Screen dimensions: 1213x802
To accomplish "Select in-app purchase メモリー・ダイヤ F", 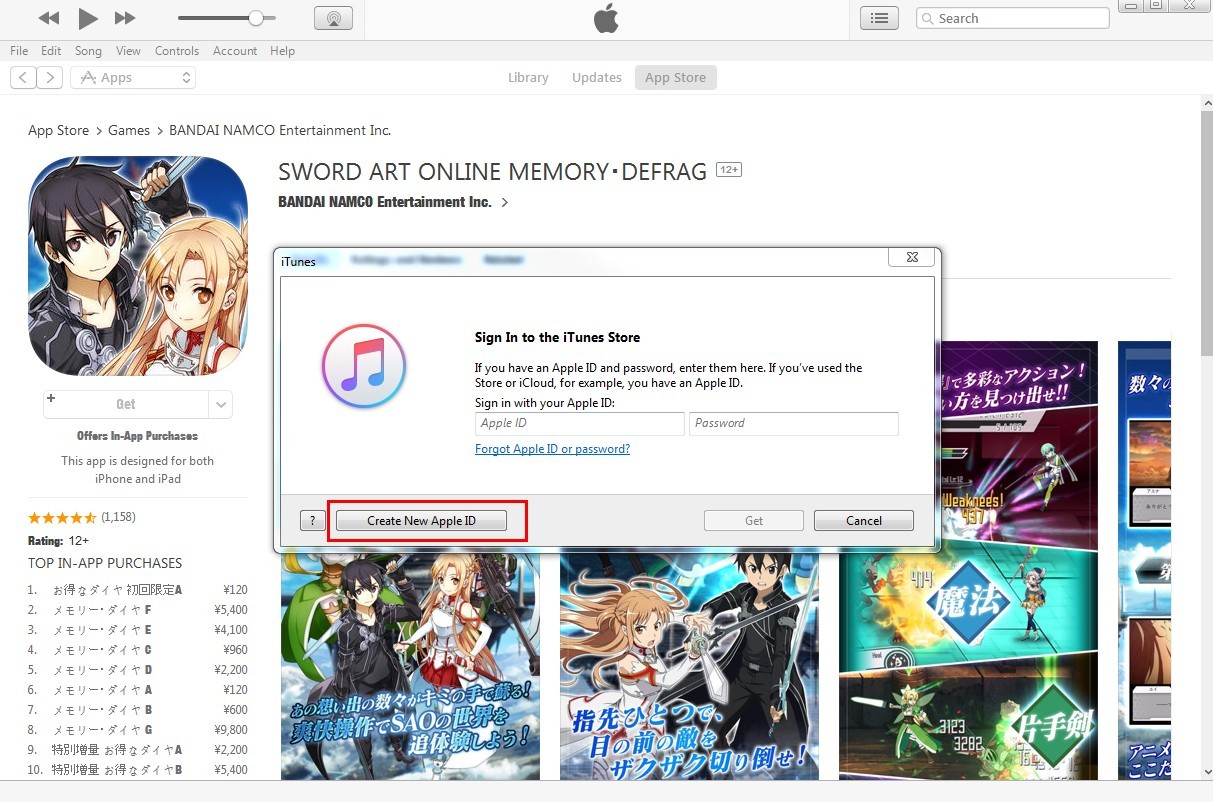I will click(x=138, y=609).
